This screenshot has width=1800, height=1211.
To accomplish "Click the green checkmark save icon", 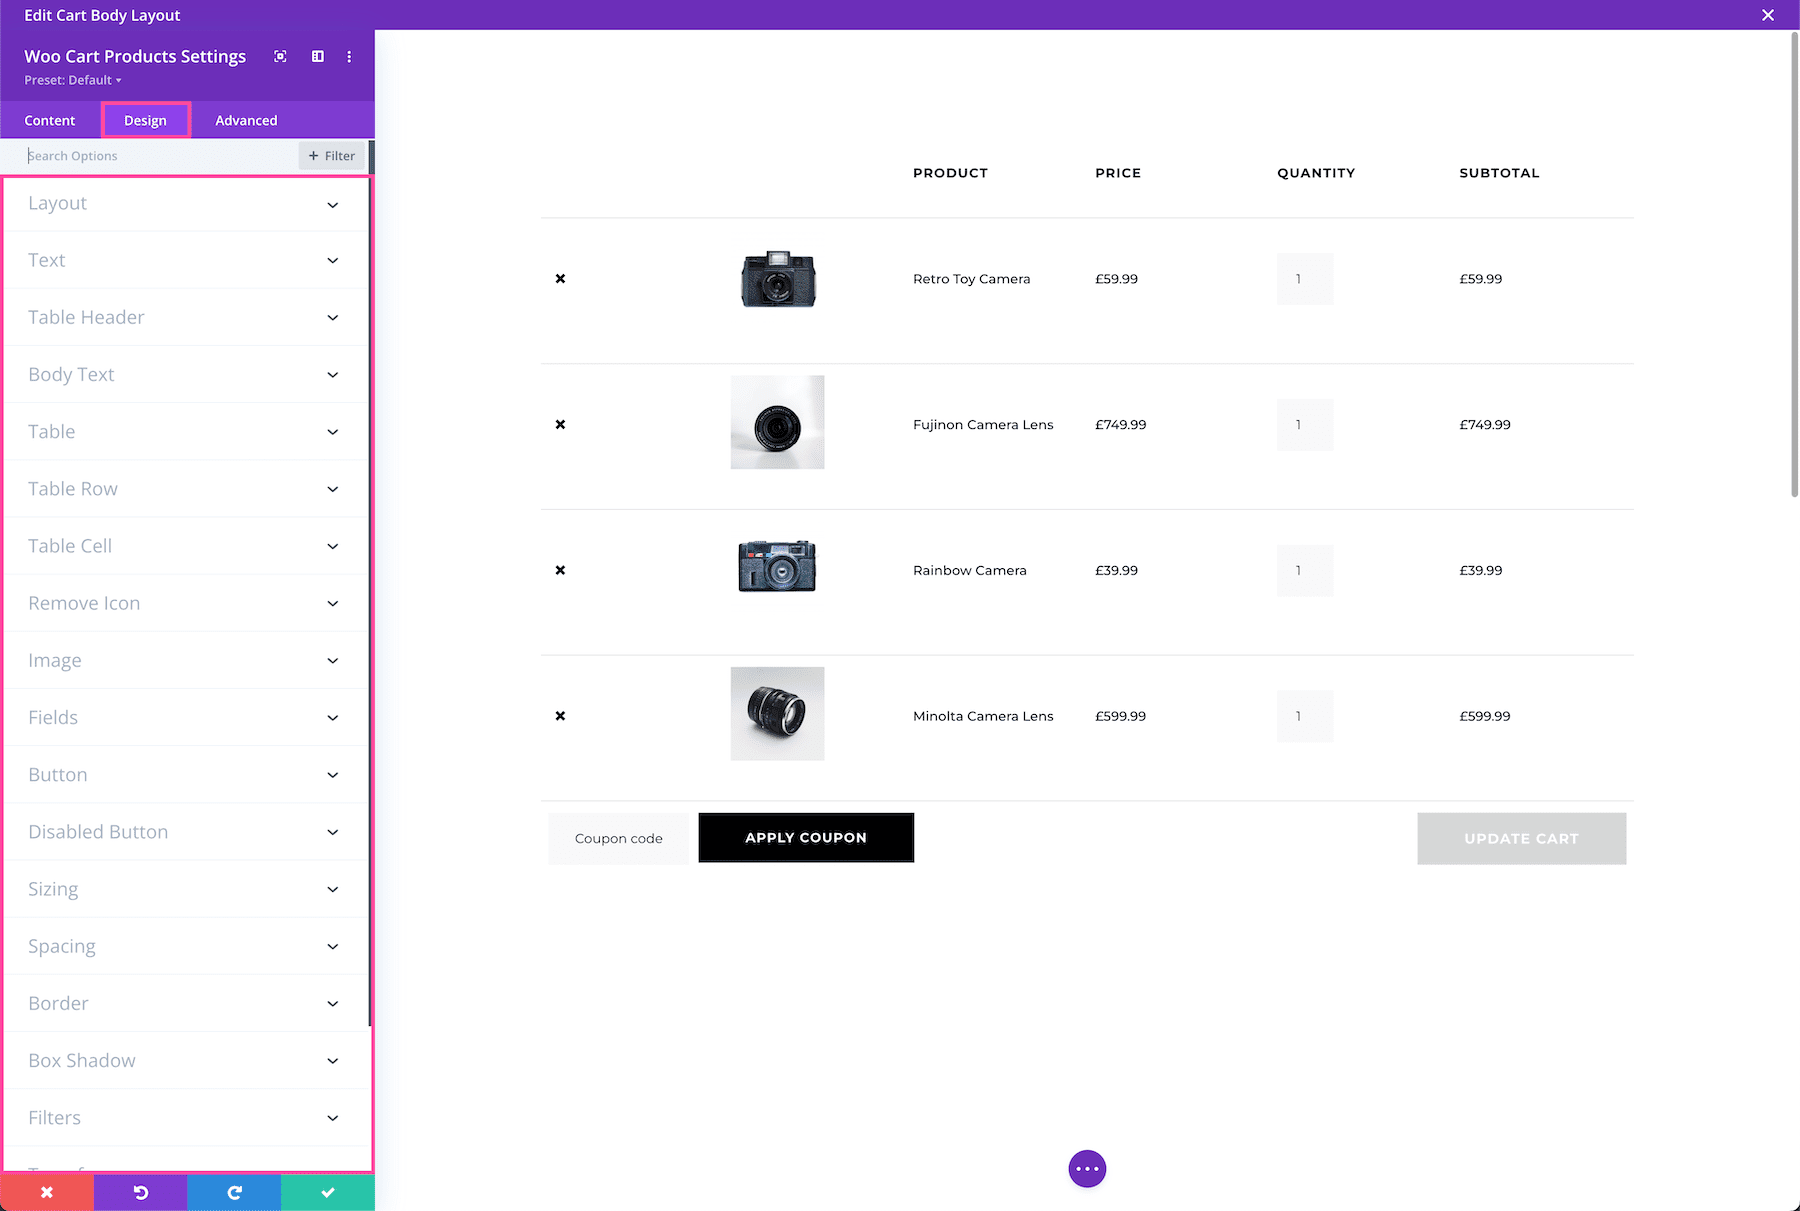I will (328, 1192).
